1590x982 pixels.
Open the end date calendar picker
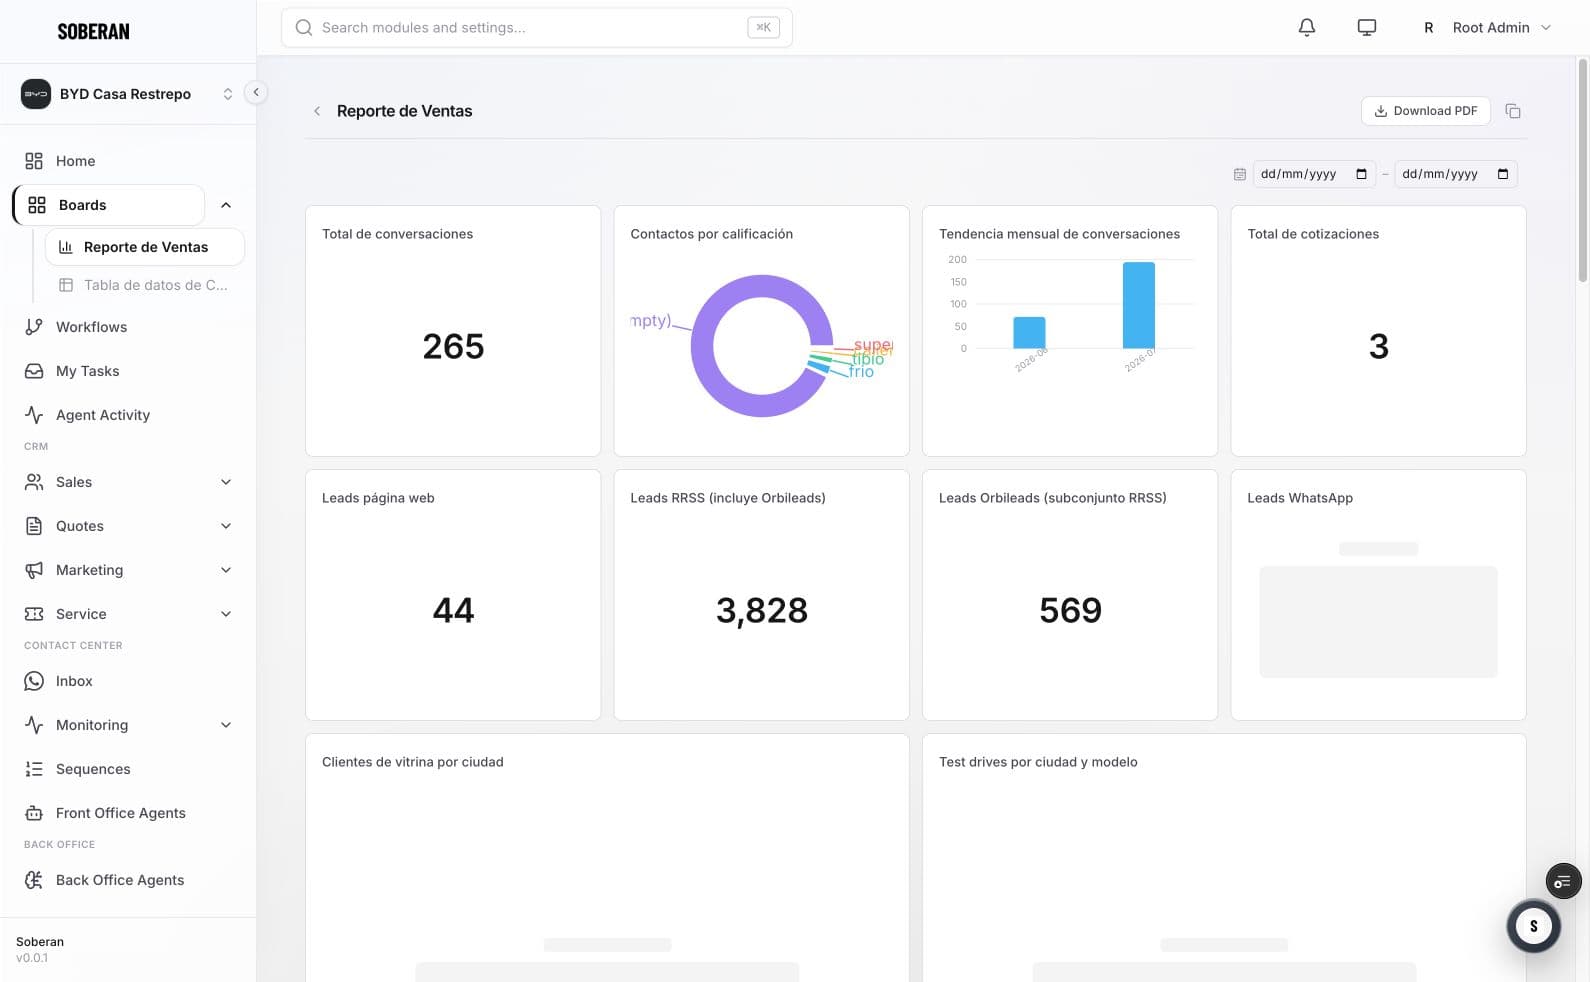click(1503, 174)
